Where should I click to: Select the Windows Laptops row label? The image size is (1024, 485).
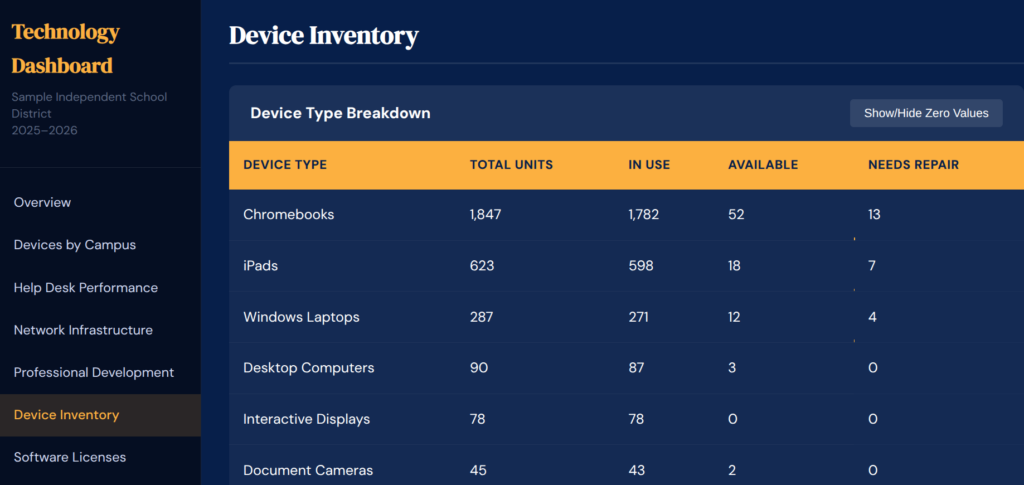pyautogui.click(x=301, y=317)
